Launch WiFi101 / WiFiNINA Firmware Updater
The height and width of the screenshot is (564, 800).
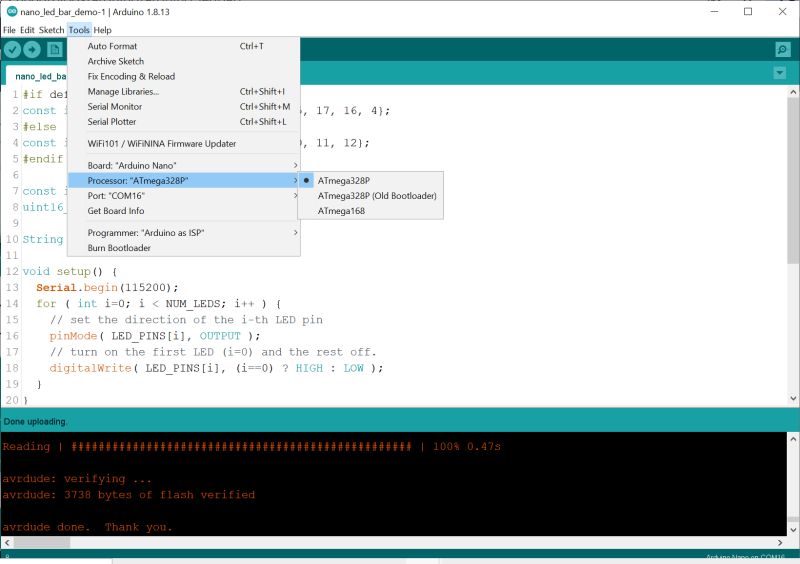pyautogui.click(x=184, y=143)
